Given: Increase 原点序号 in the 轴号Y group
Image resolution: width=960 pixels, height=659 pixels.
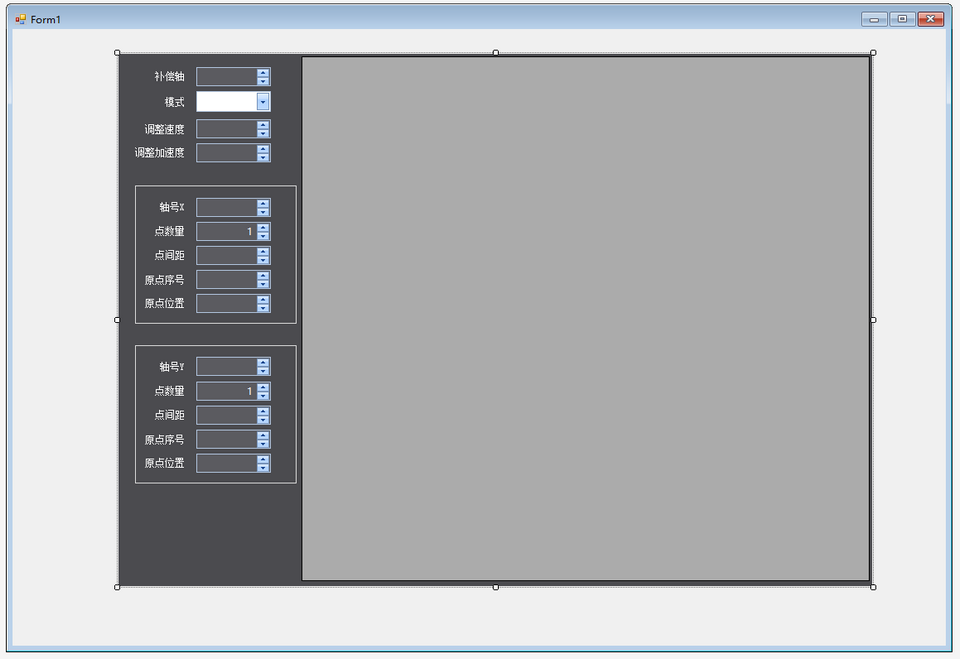Looking at the screenshot, I should point(263,435).
